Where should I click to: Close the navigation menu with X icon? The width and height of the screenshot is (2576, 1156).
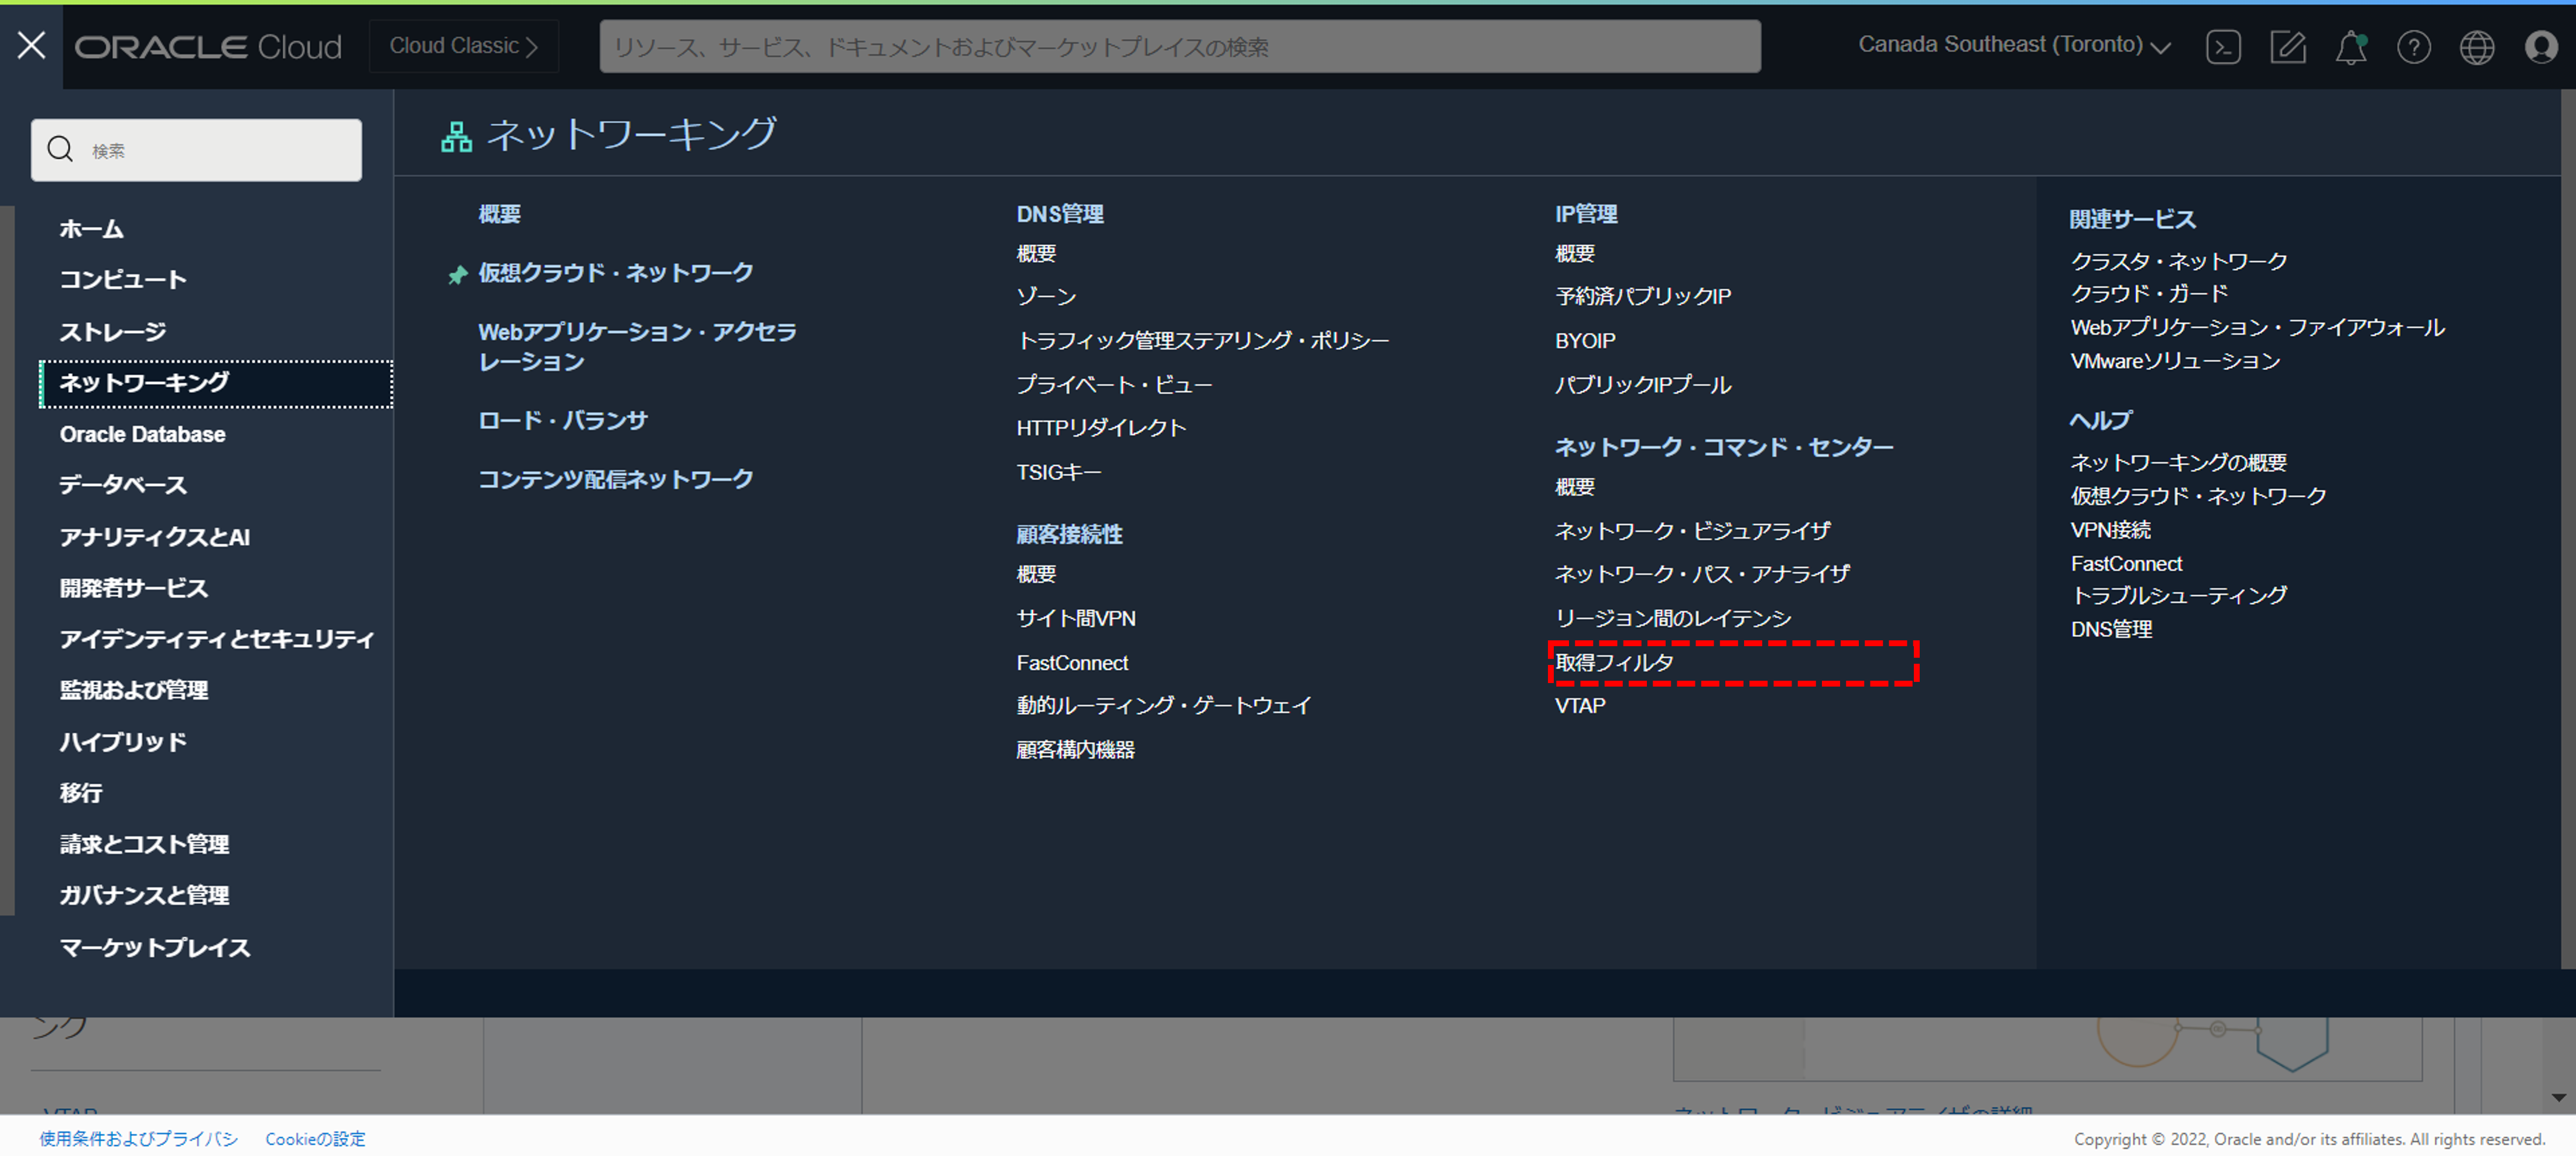click(x=31, y=45)
